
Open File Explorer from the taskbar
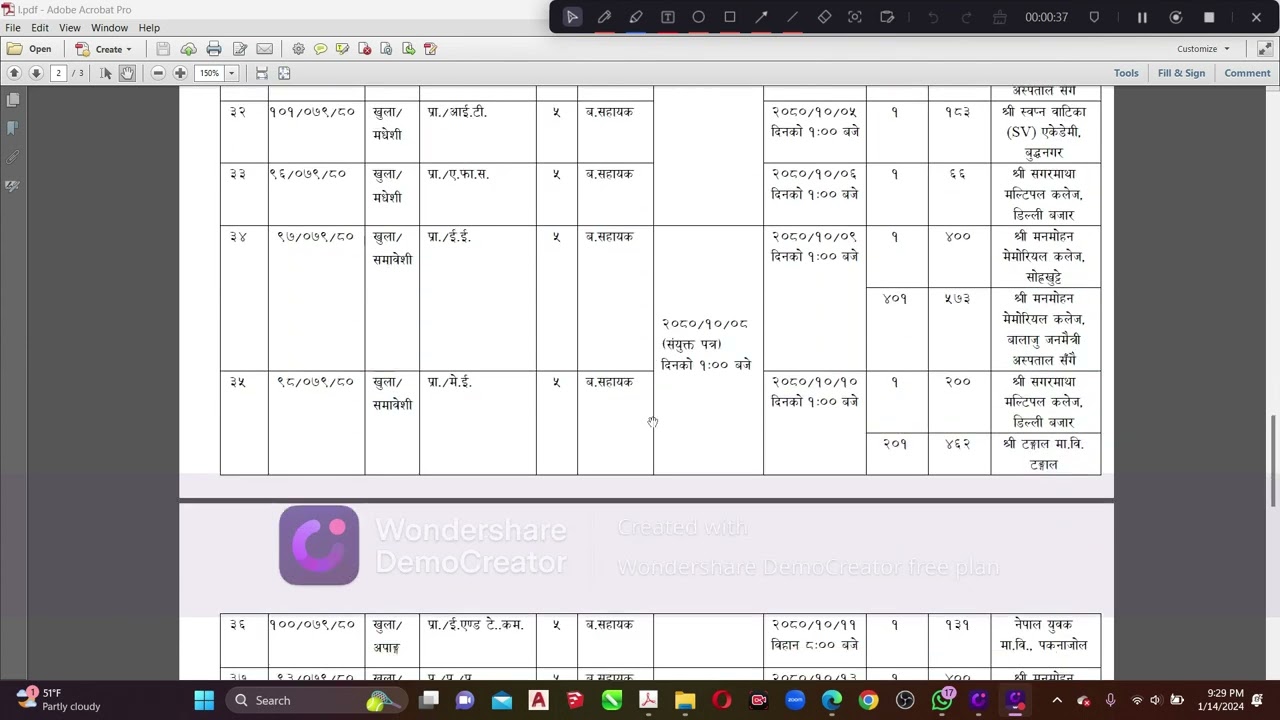click(x=685, y=700)
